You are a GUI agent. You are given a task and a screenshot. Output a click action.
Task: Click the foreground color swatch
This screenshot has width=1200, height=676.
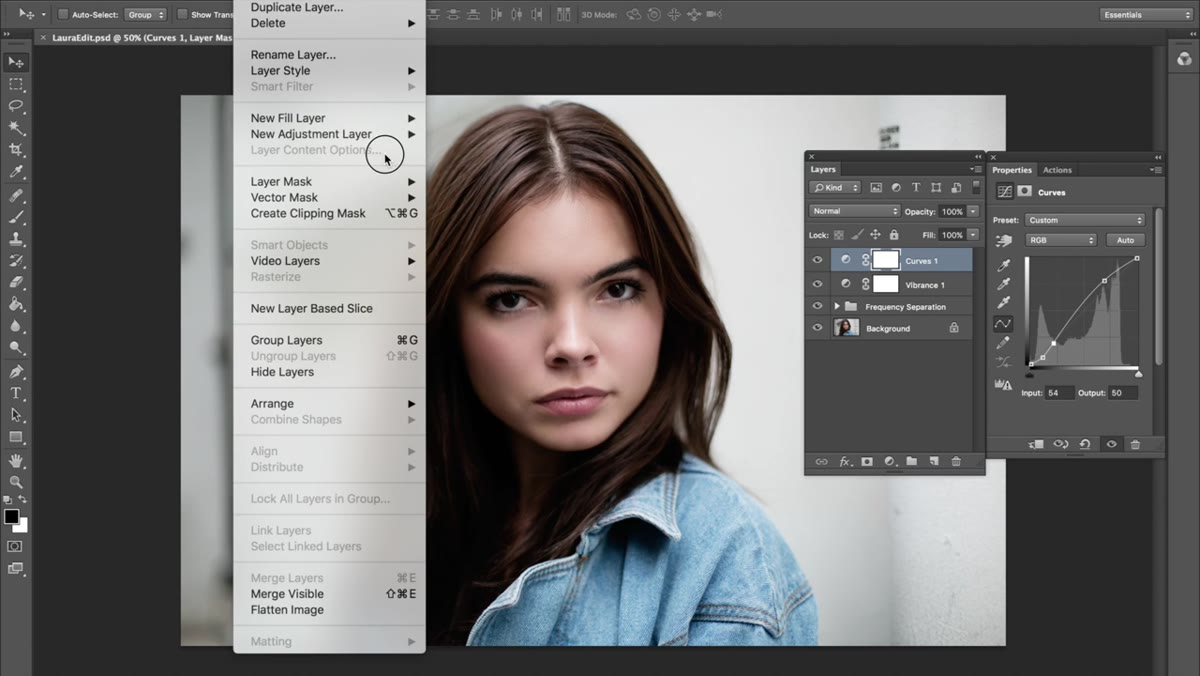(11, 516)
